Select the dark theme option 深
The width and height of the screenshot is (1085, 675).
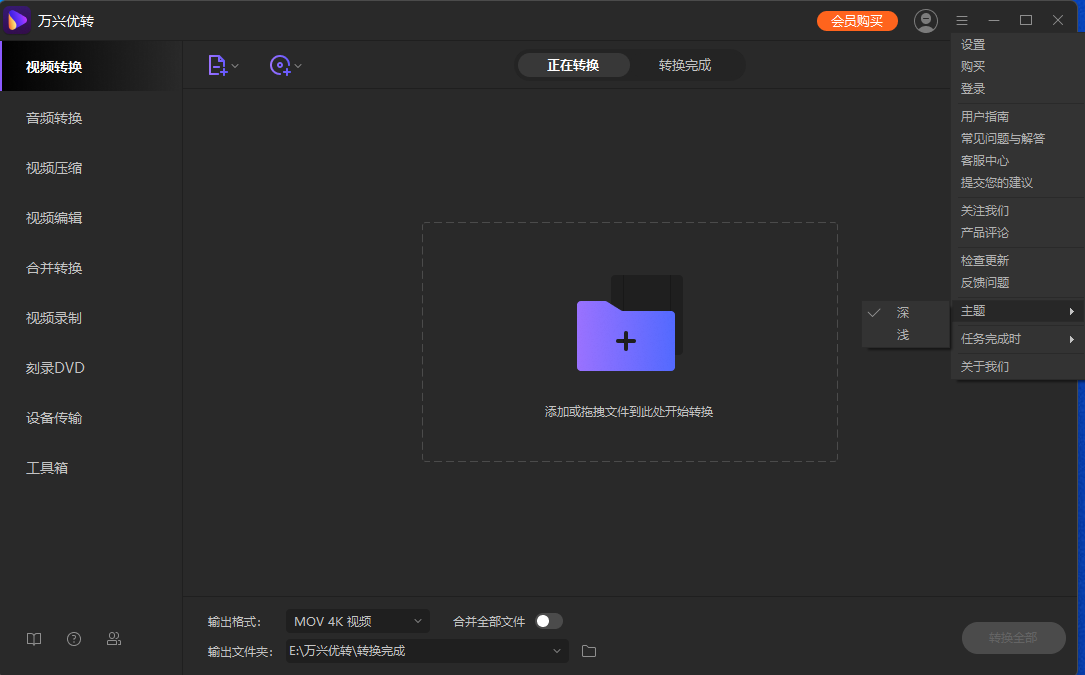[903, 313]
